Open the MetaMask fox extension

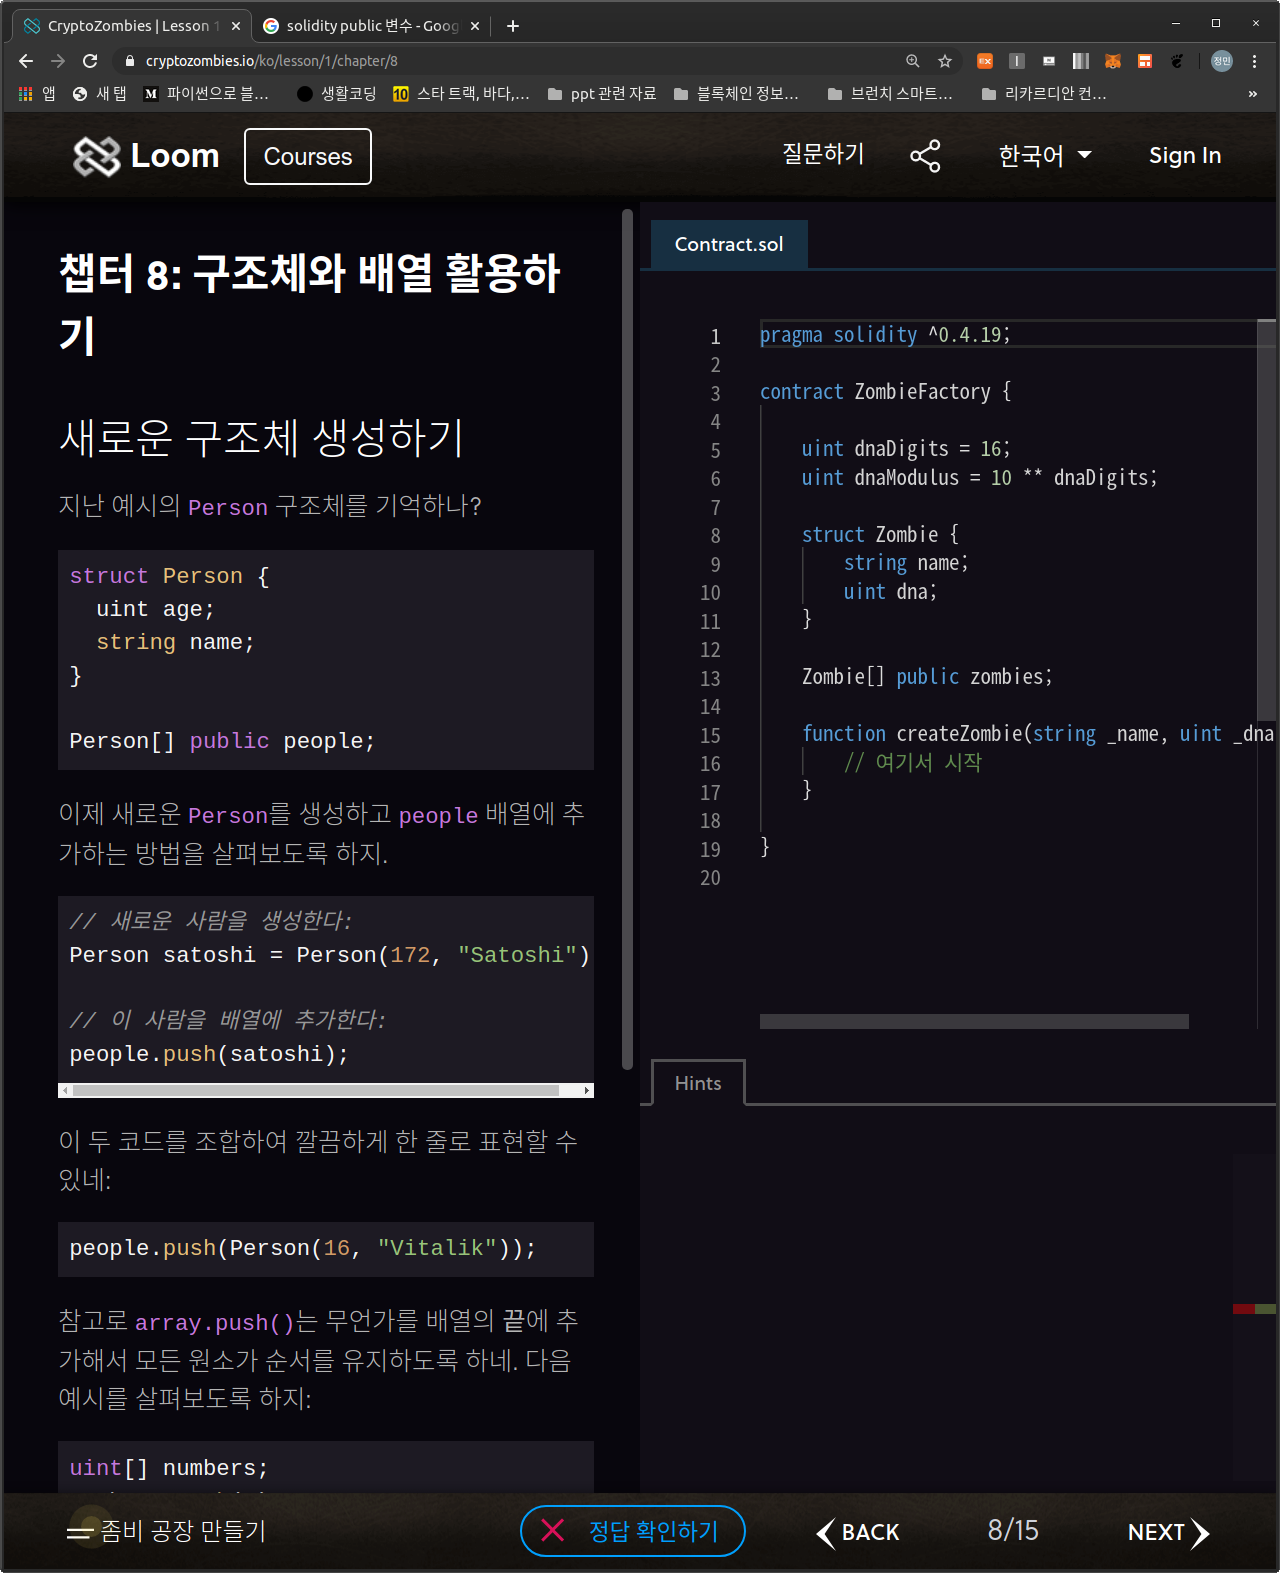pyautogui.click(x=1113, y=61)
